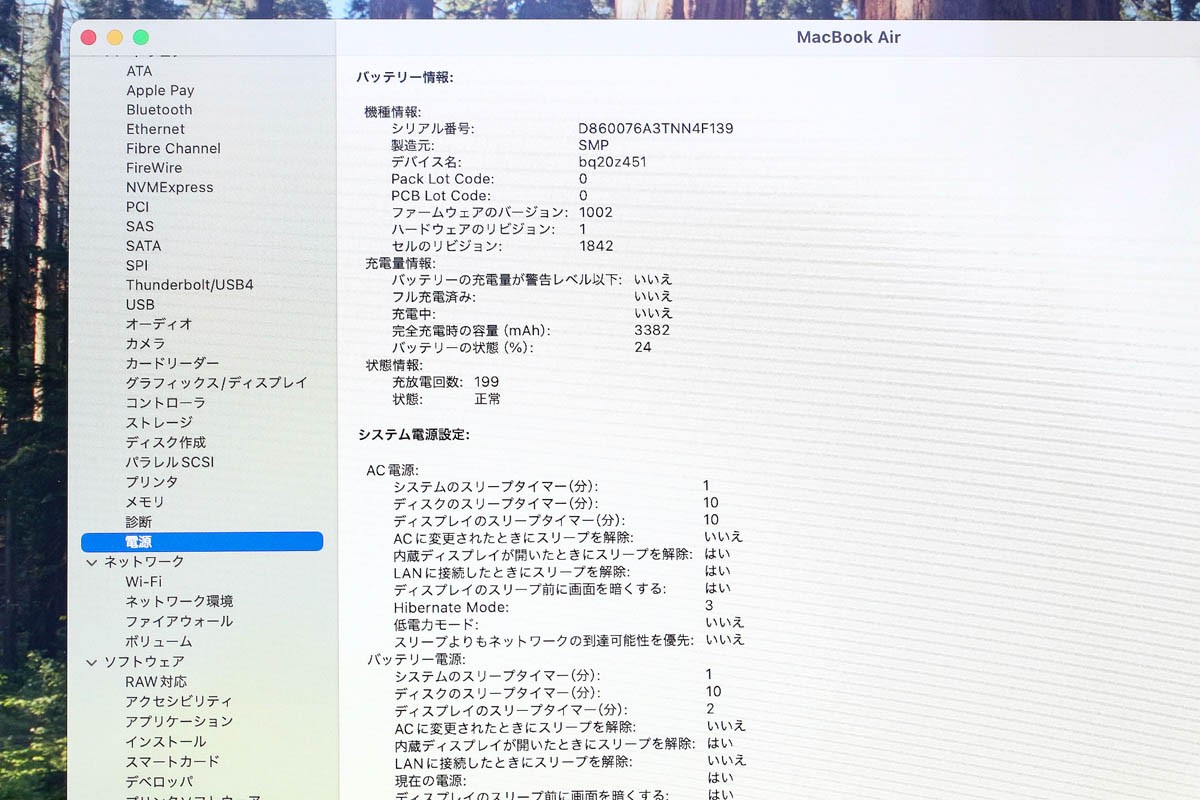Image resolution: width=1200 pixels, height=800 pixels.
Task: Select the ストレージ sidebar entry
Action: point(159,423)
